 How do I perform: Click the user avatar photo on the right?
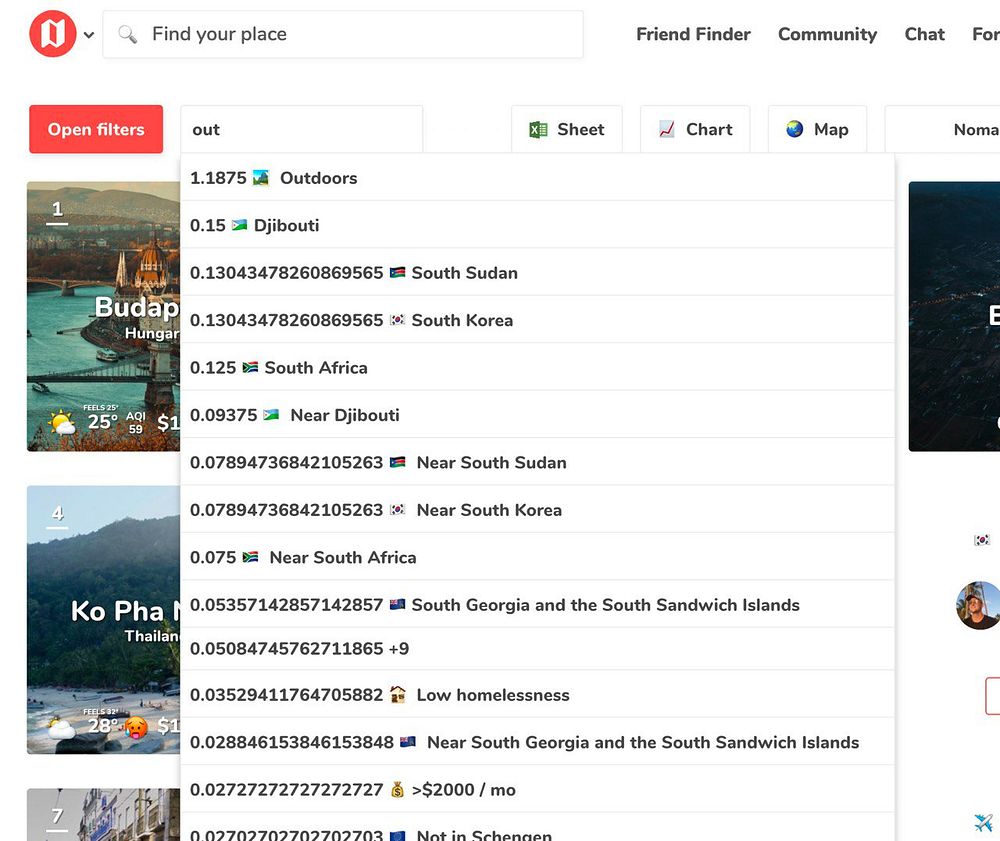978,605
